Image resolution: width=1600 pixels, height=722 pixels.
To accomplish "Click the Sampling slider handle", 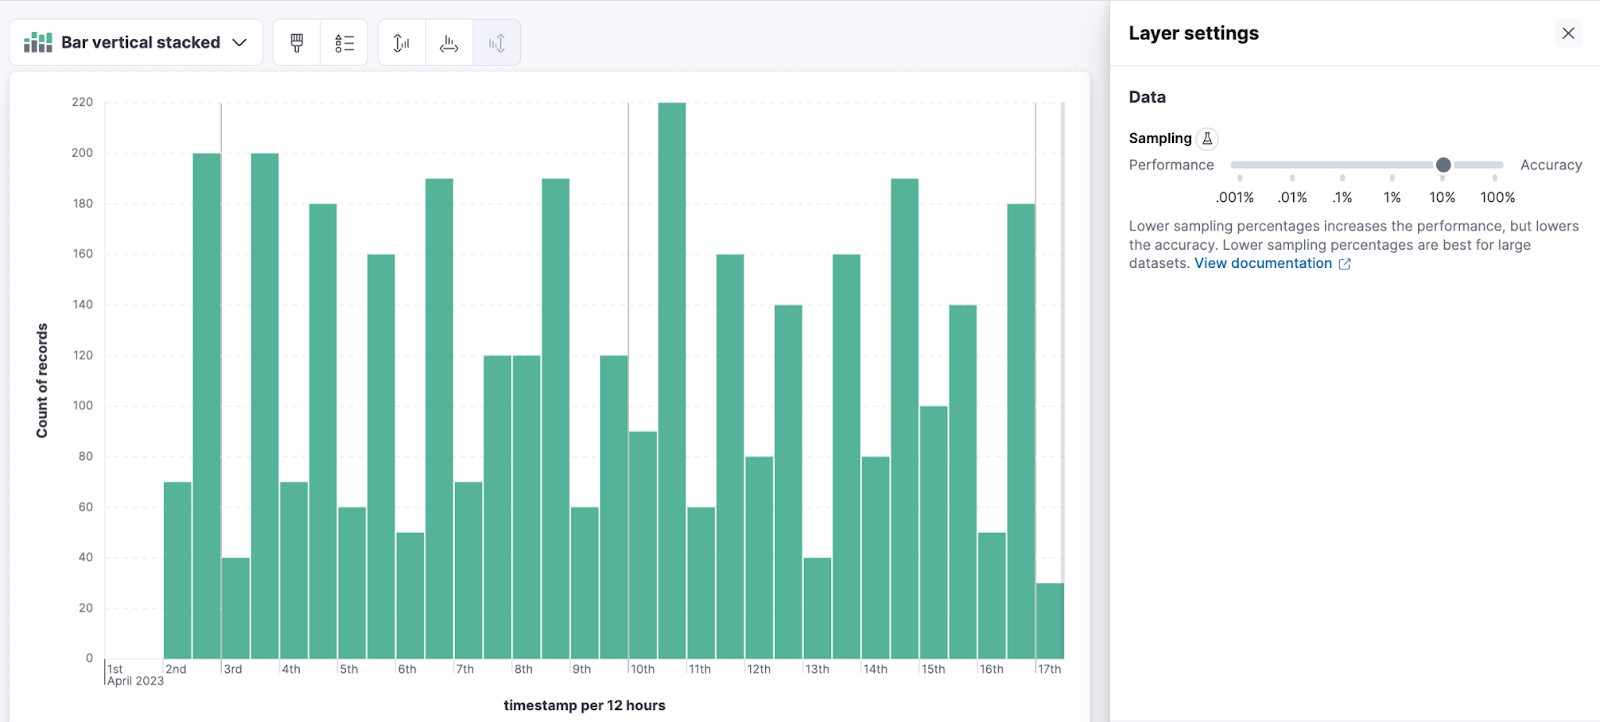I will [x=1443, y=165].
